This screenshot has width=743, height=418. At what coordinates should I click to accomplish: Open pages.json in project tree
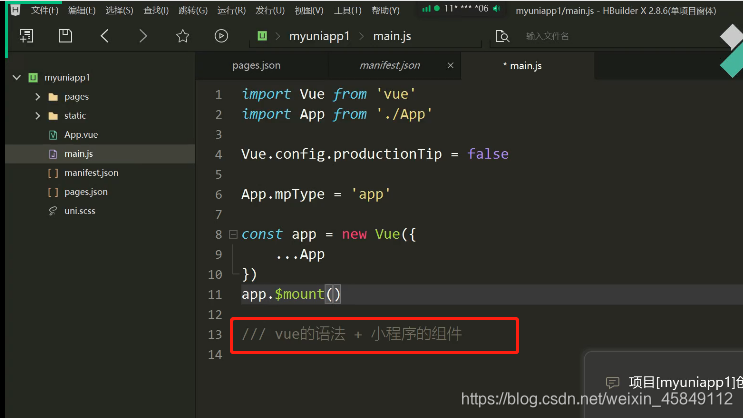coord(86,191)
